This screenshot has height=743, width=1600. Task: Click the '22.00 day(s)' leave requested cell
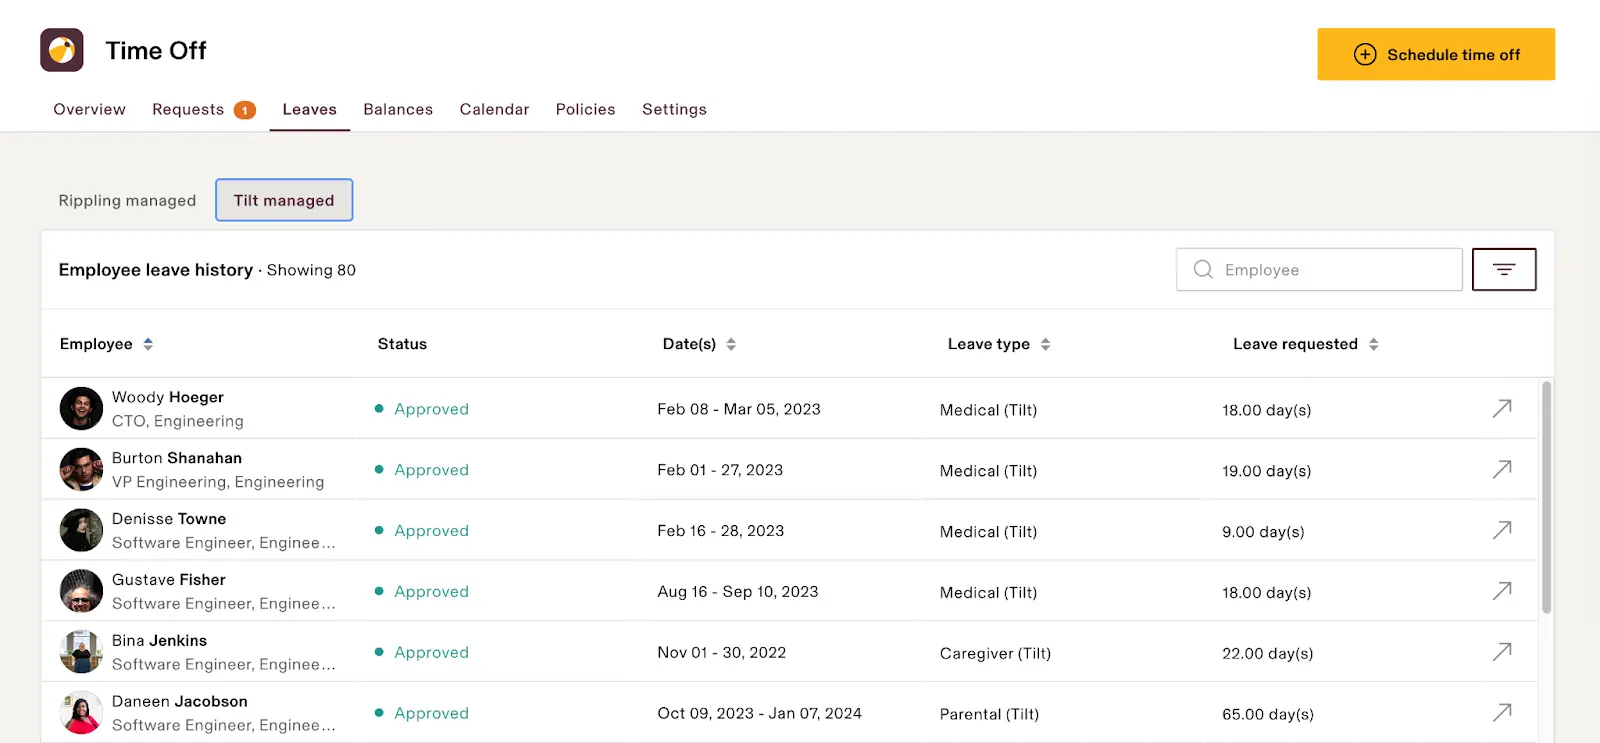(1268, 654)
